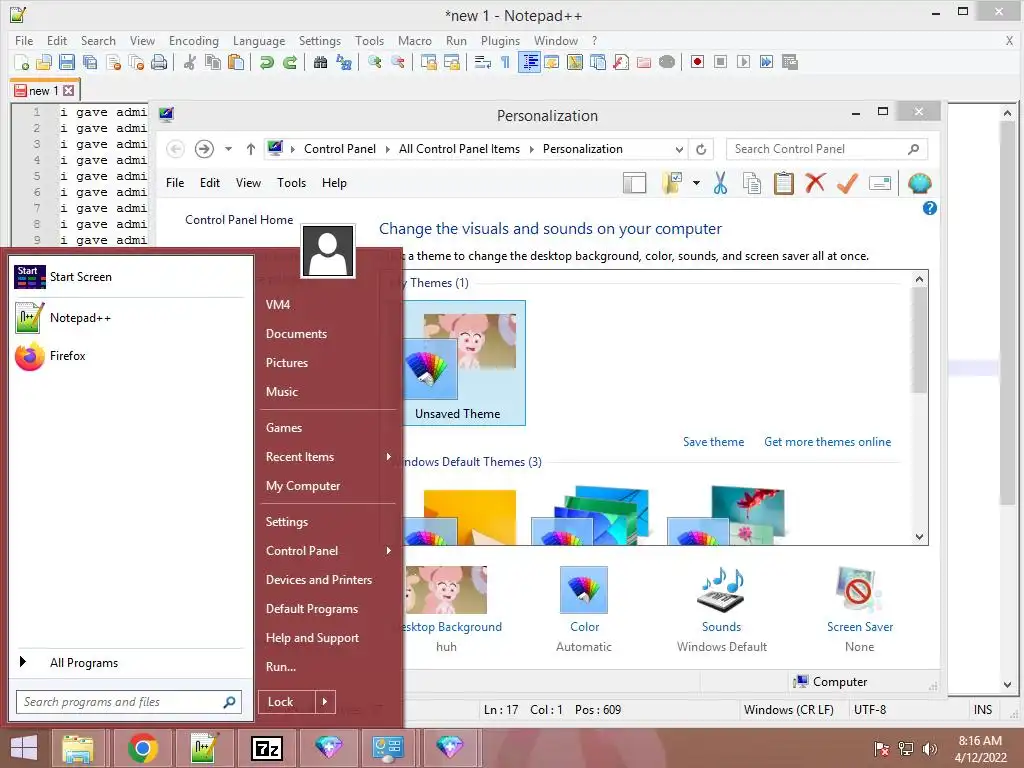Open the View menu in Personalization window
Viewport: 1024px width, 768px height.
click(x=248, y=183)
